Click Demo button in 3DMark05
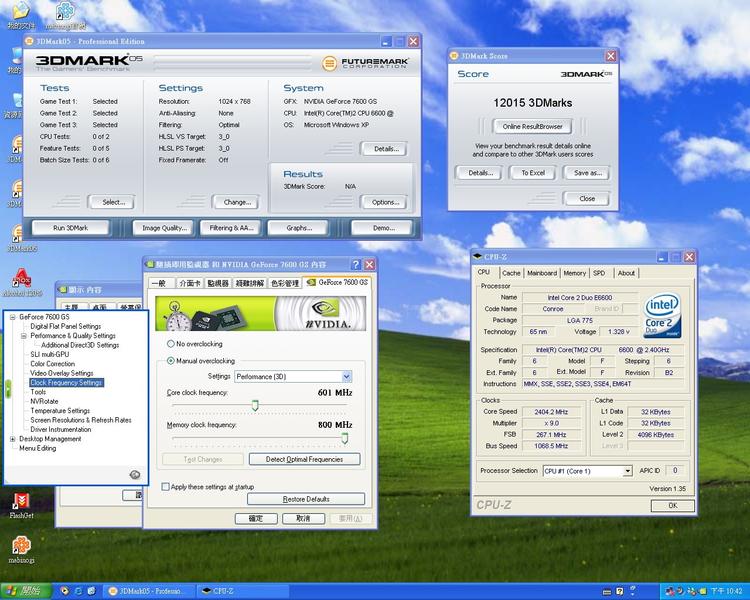750x600 pixels. pos(384,228)
